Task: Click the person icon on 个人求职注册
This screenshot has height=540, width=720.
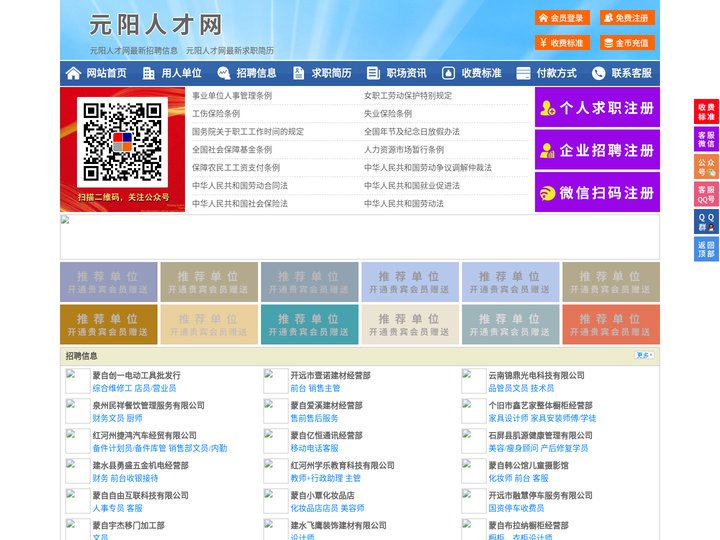Action: click(547, 108)
